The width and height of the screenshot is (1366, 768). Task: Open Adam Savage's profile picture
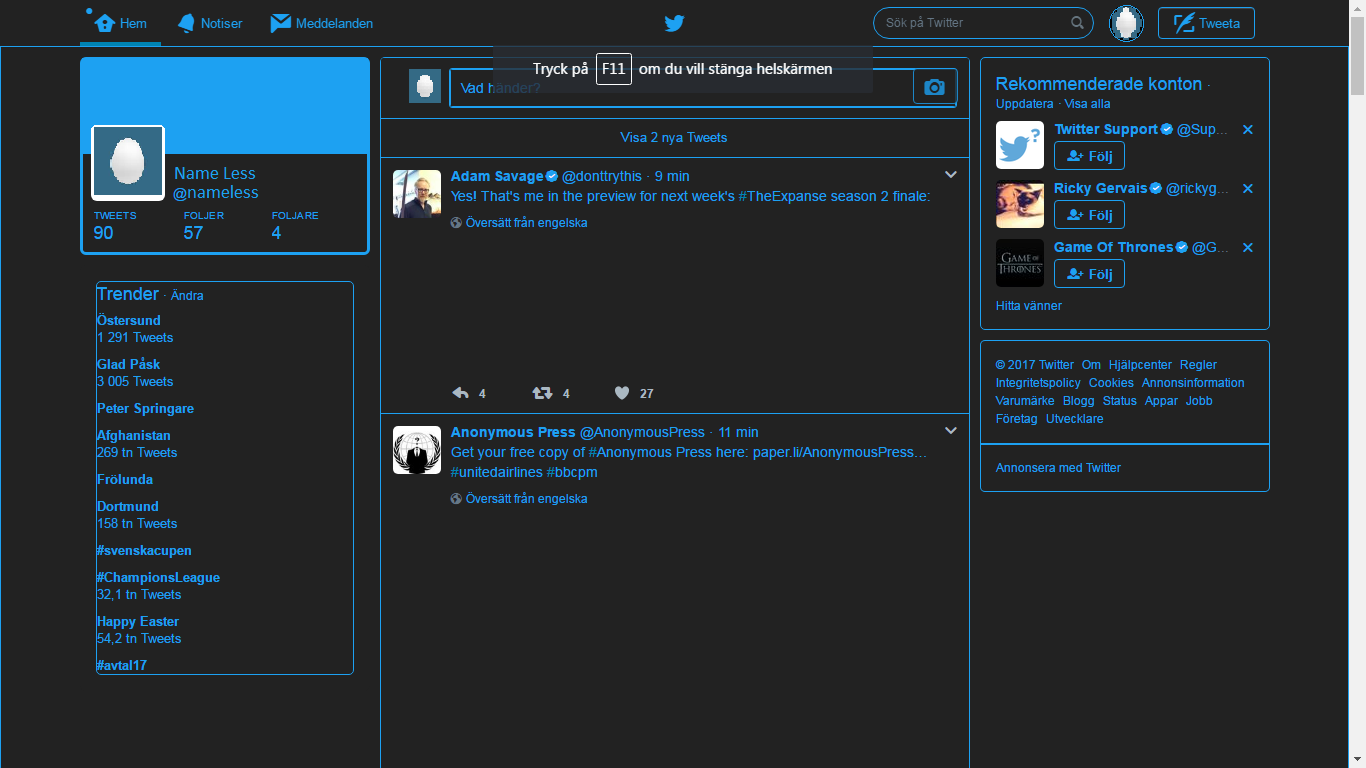[417, 194]
